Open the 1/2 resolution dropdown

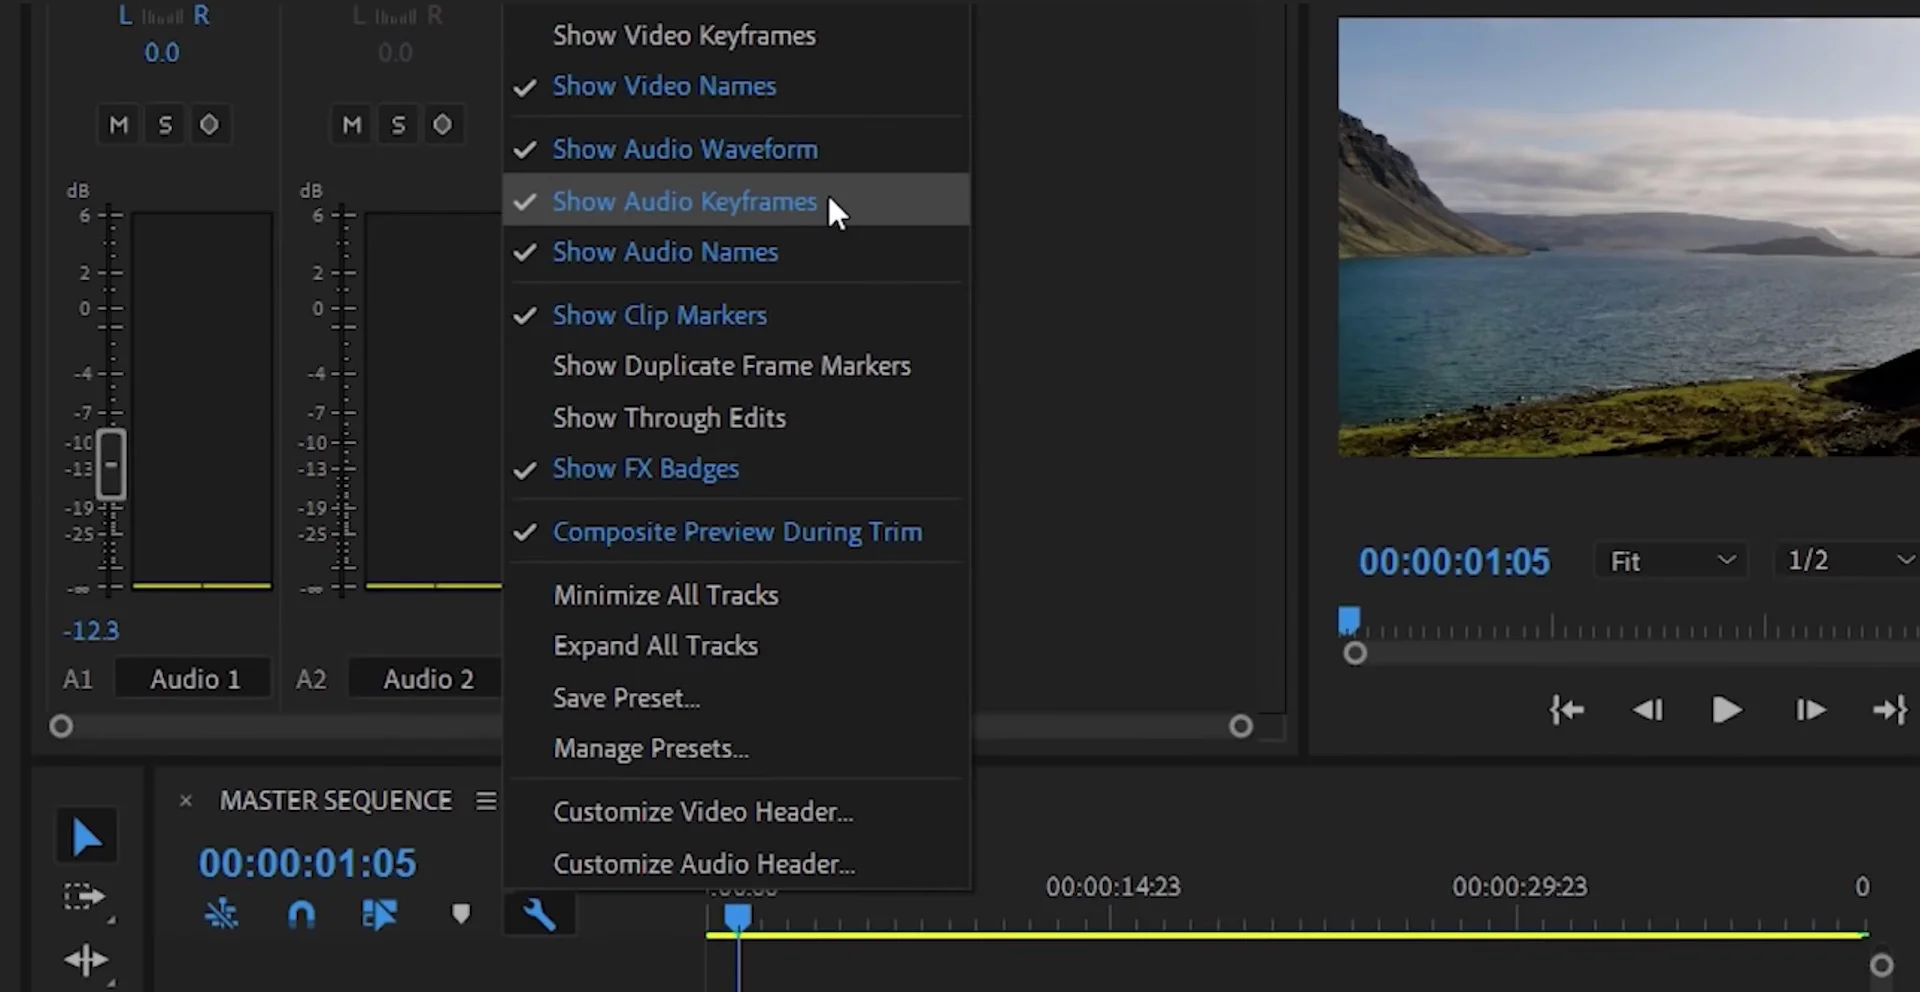(1845, 561)
